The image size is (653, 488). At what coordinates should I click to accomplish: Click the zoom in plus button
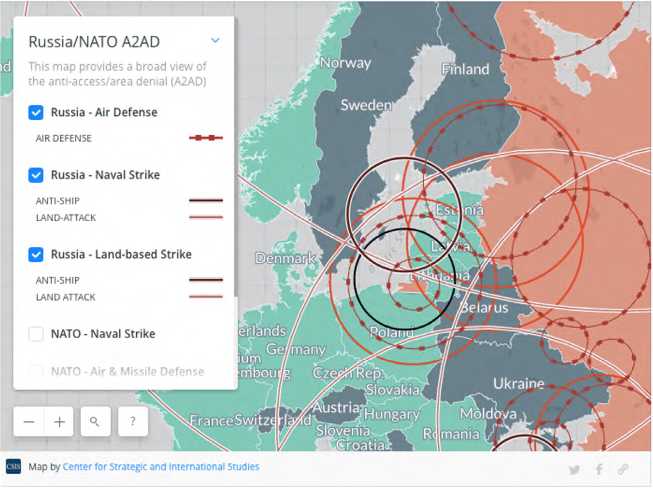[x=60, y=422]
